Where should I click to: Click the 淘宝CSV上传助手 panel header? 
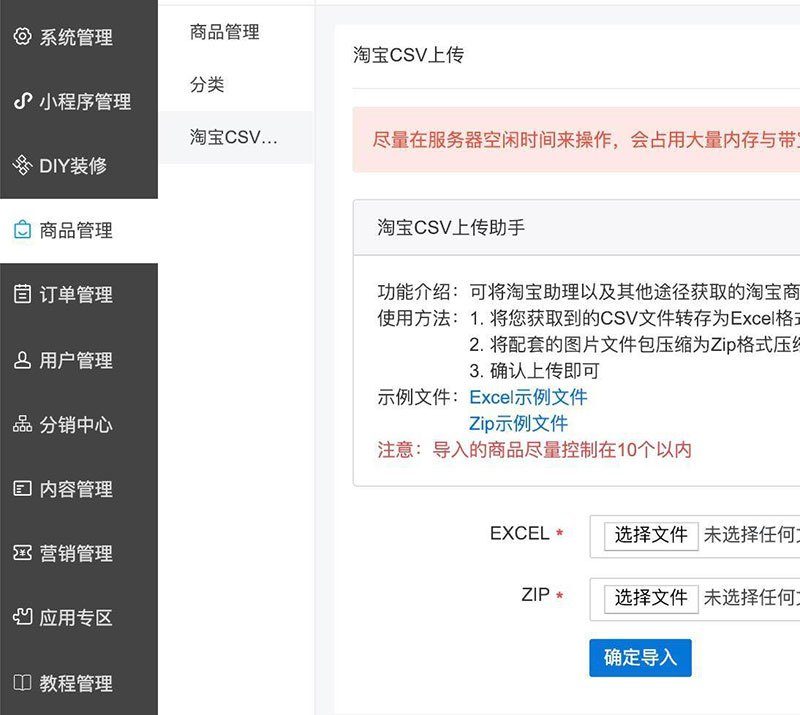451,228
